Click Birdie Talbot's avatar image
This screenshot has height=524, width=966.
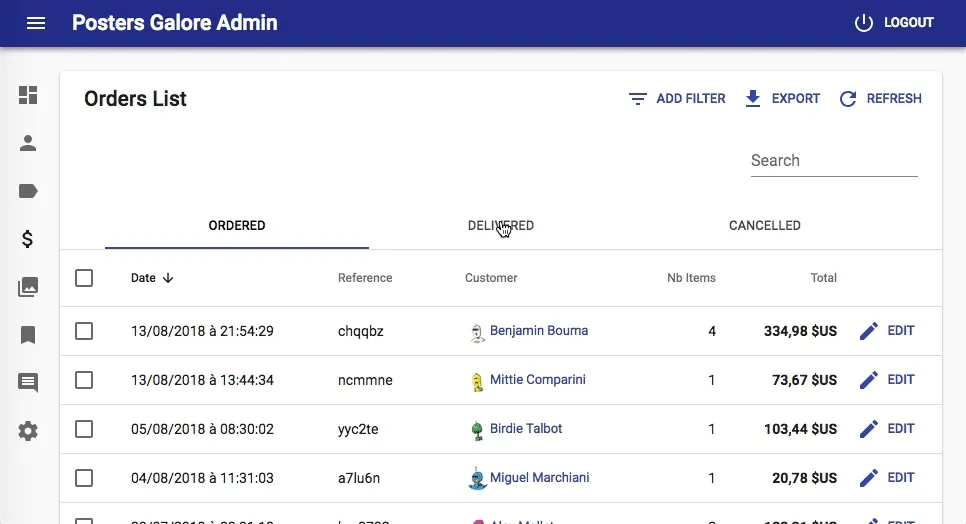coord(477,430)
